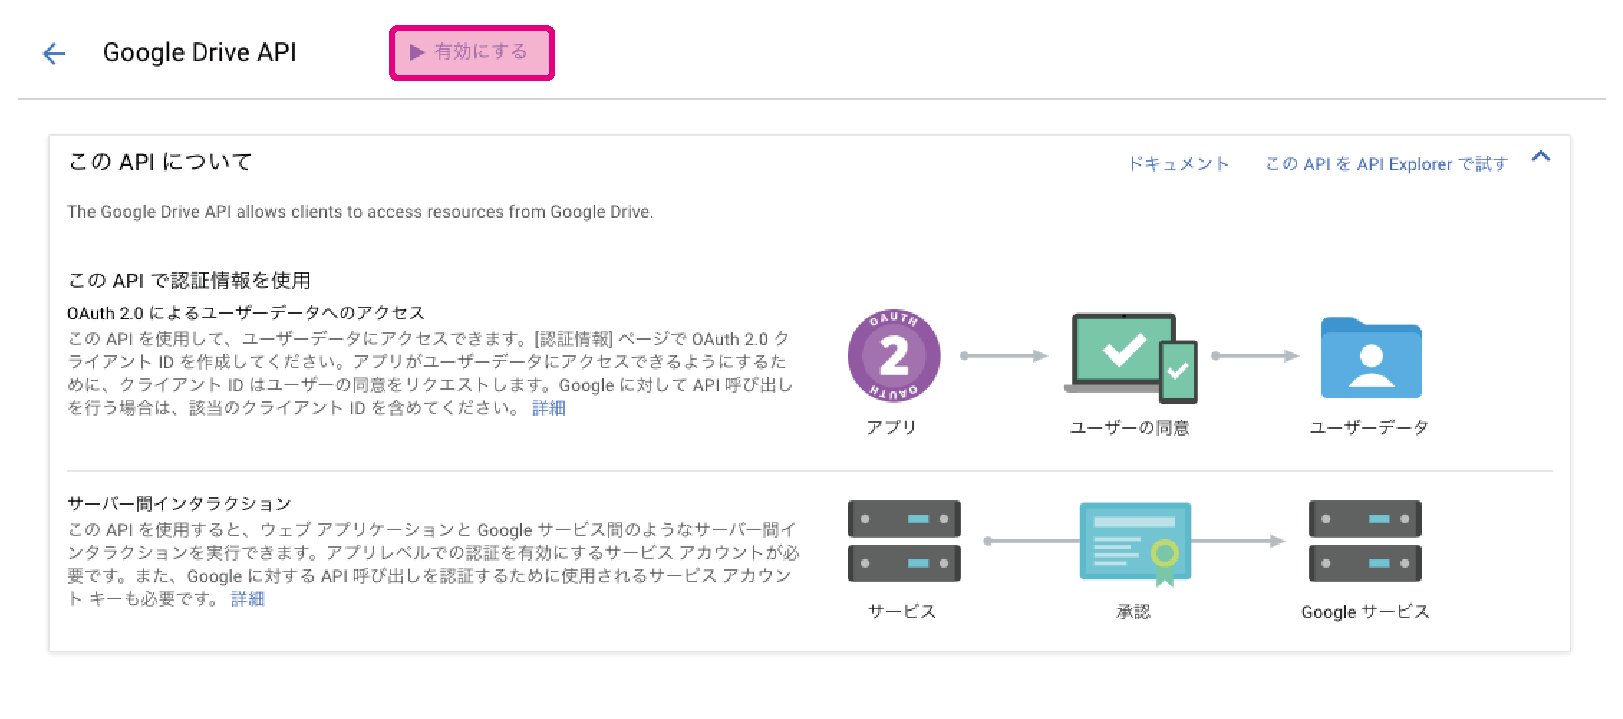Click the サービス server stack icon
The image size is (1623, 719).
click(904, 541)
